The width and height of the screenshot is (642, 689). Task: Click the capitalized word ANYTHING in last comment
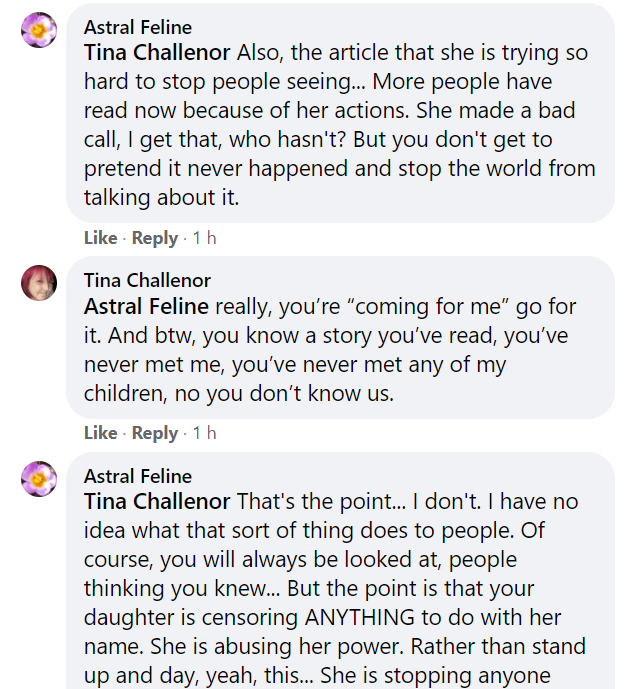click(x=360, y=617)
